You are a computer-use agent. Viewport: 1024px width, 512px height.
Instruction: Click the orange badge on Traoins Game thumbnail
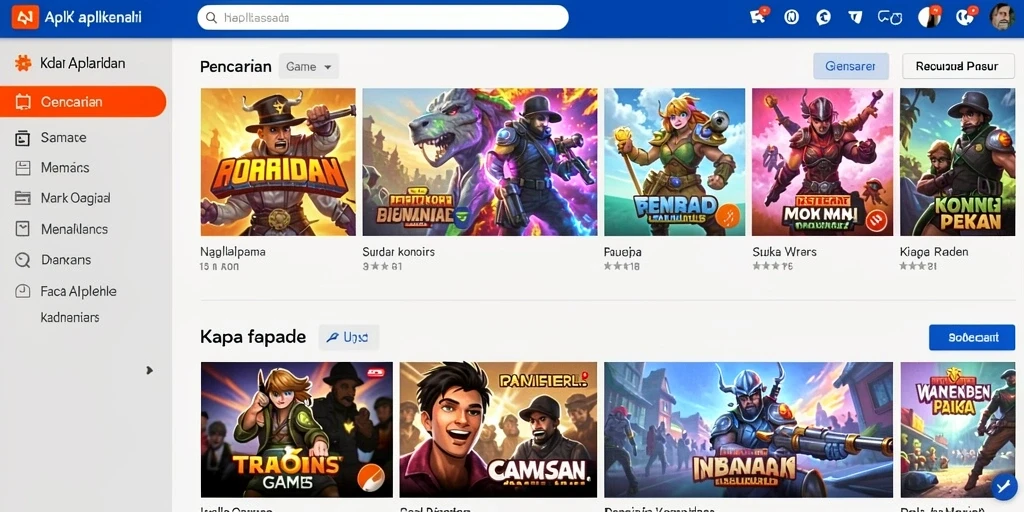point(370,479)
